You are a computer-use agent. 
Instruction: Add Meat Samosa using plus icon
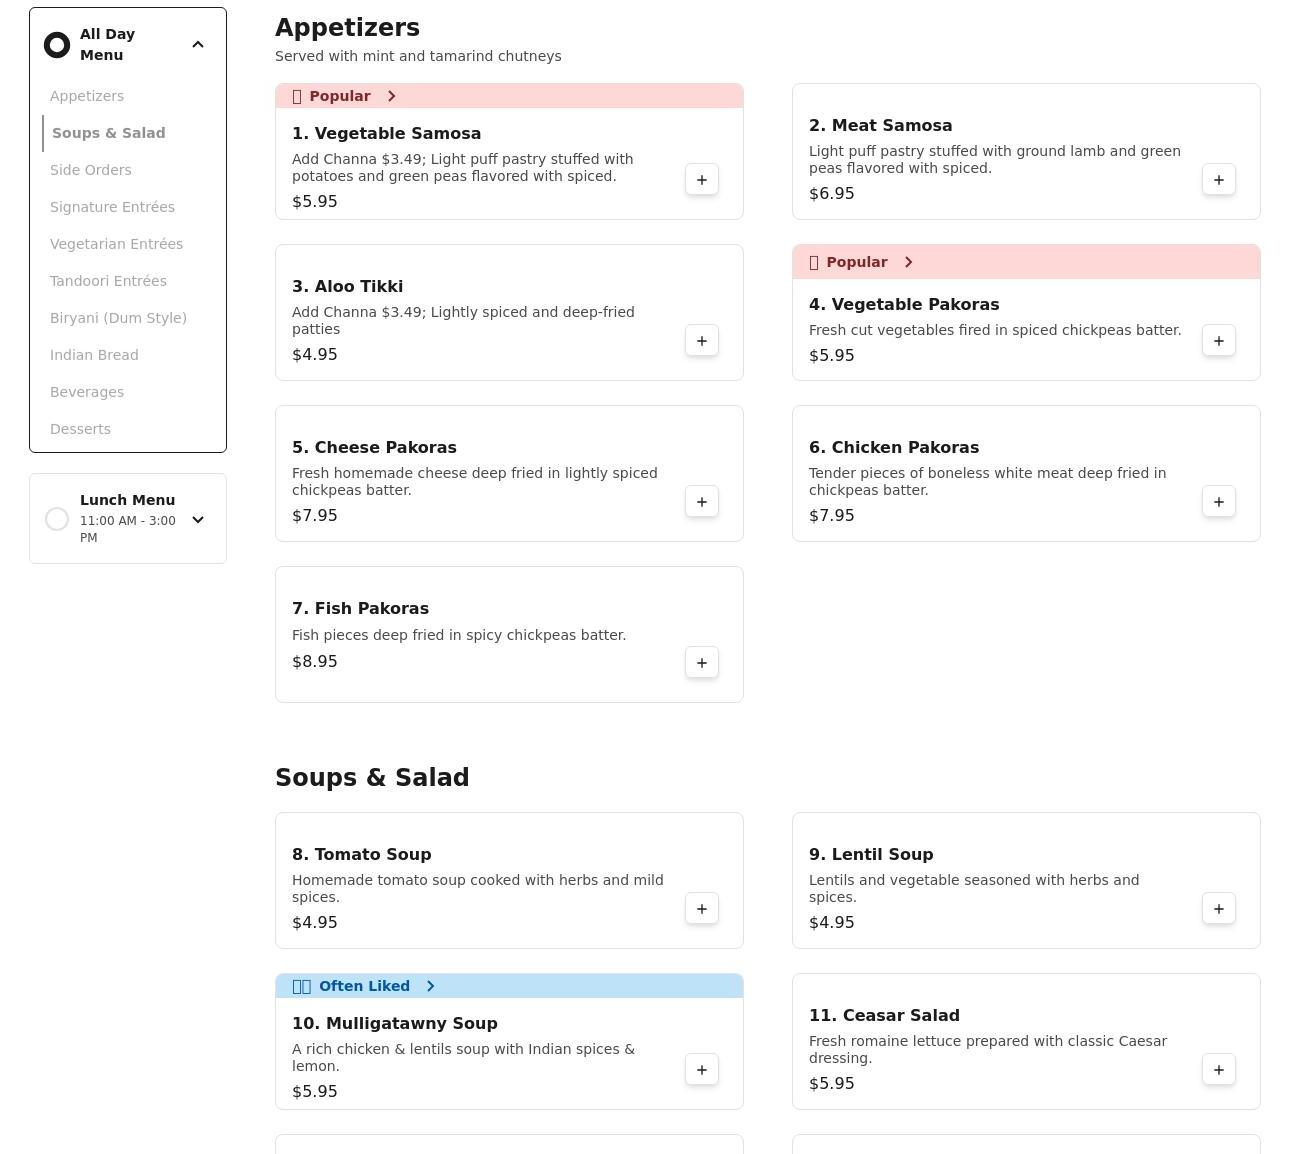click(x=1218, y=180)
